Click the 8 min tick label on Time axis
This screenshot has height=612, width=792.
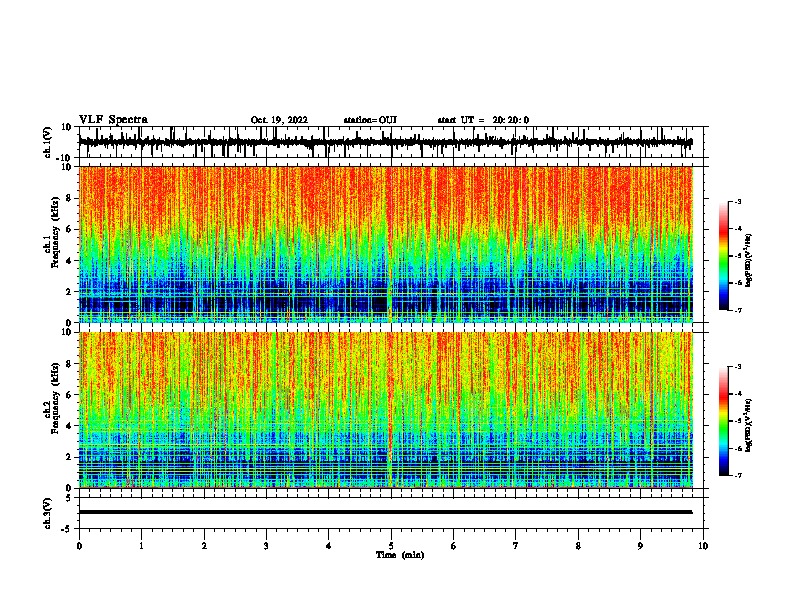[x=578, y=546]
